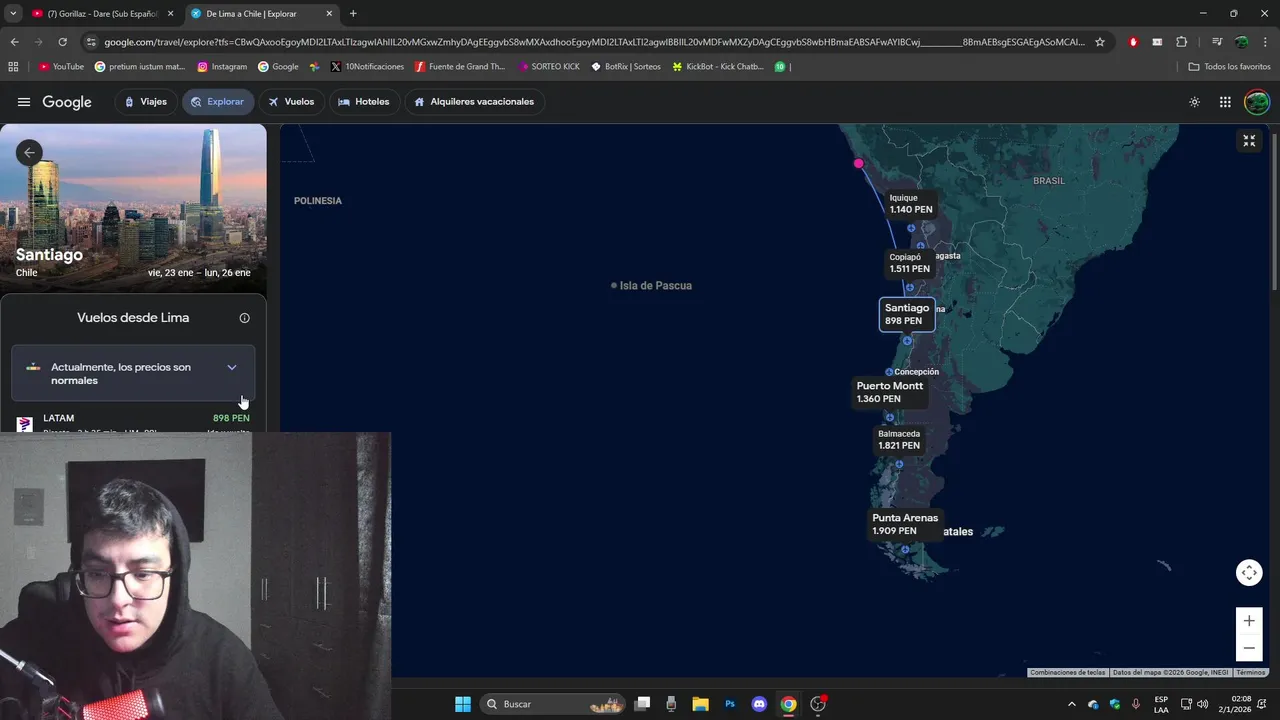The image size is (1280, 720).
Task: Open Alquileres vacacionales tab
Action: click(x=474, y=102)
